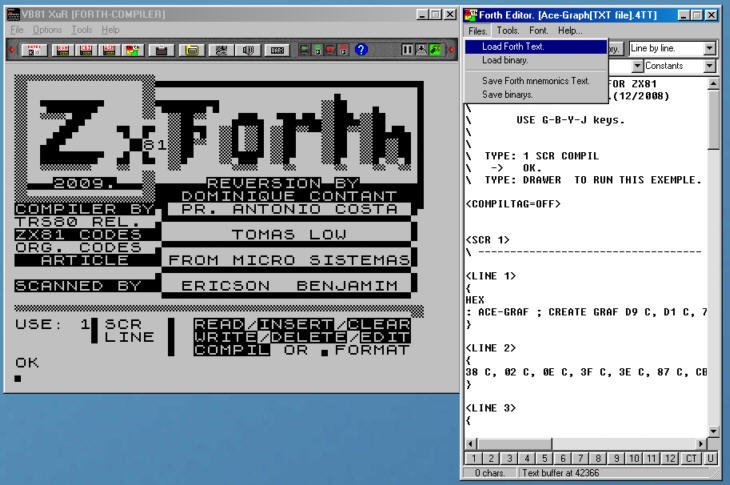Screen dimensions: 730x485
Task: Click screen button 7 in Forth Editor
Action: [x=580, y=458]
